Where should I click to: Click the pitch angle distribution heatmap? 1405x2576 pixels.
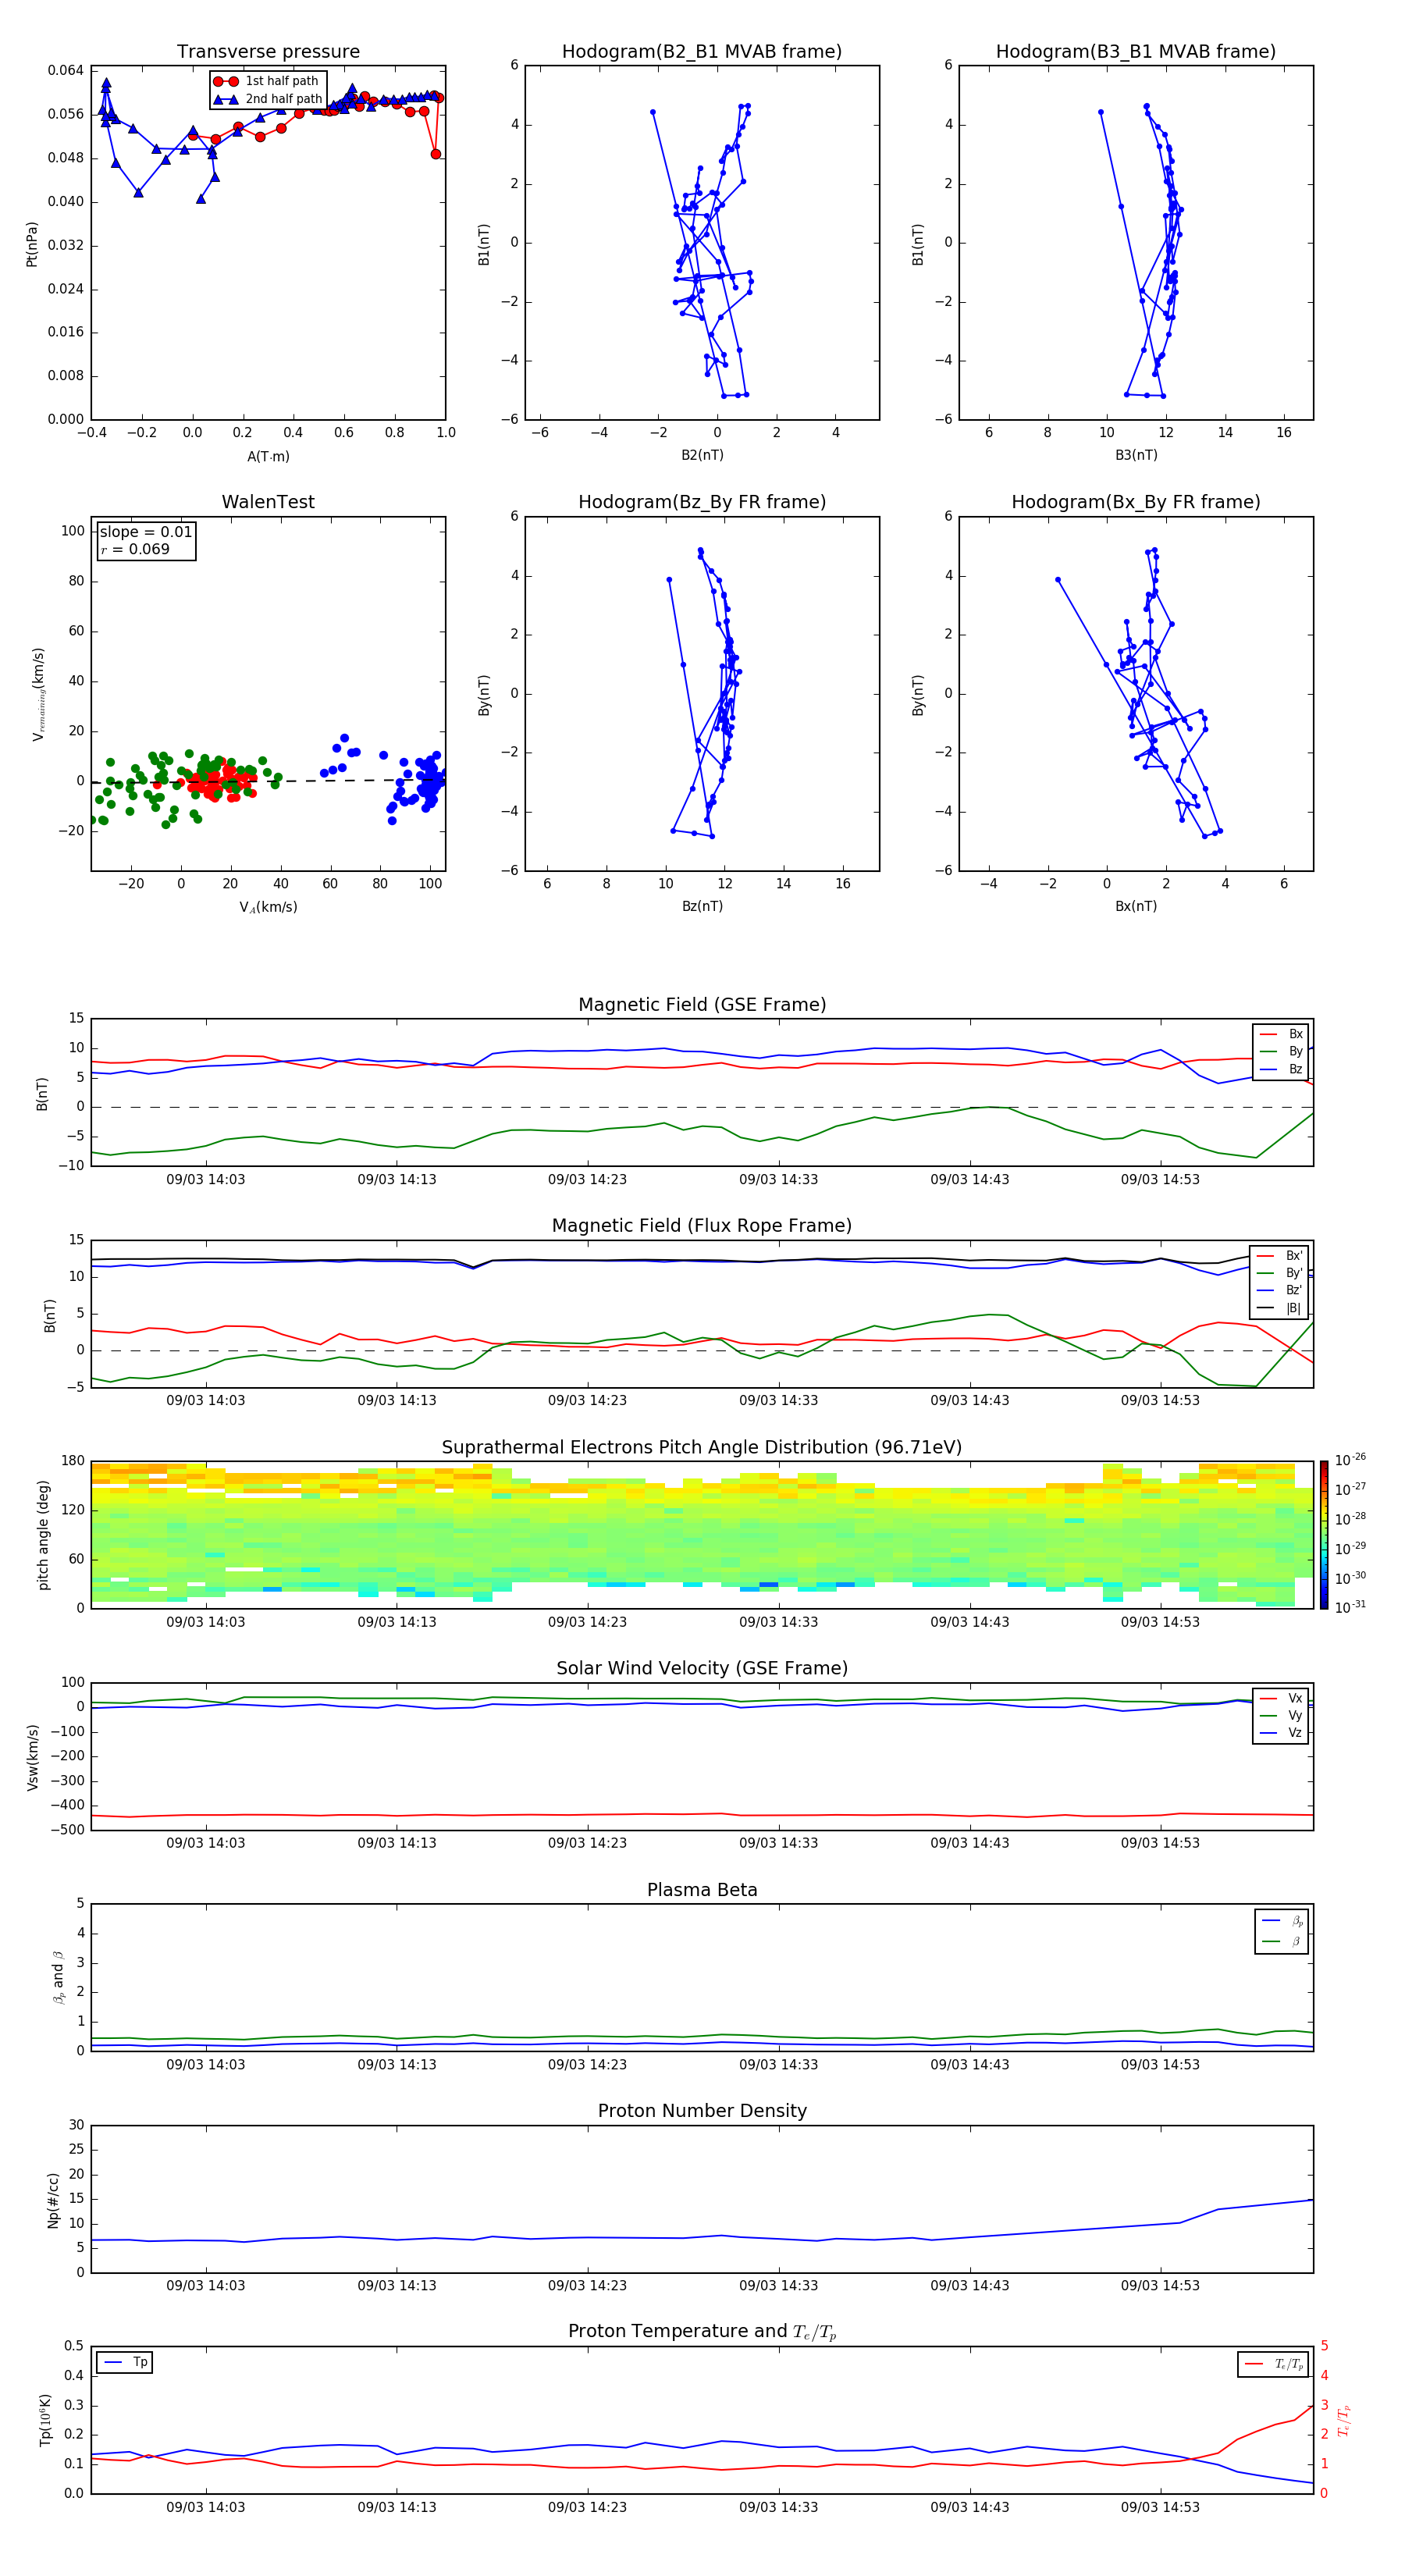pyautogui.click(x=702, y=1535)
